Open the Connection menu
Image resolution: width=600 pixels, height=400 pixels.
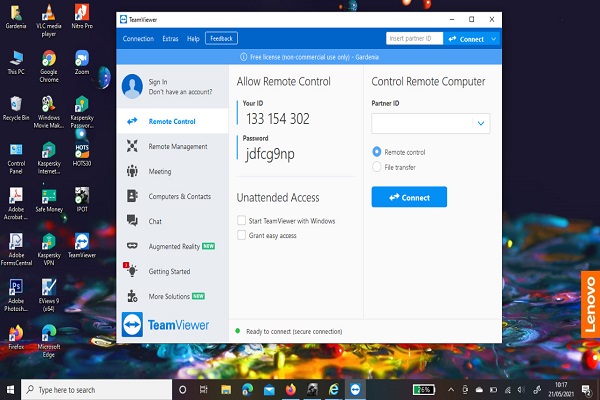138,39
